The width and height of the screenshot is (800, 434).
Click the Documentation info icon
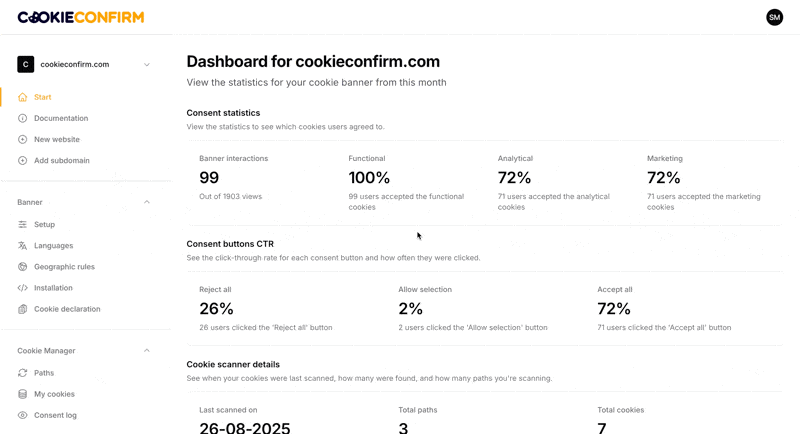click(22, 118)
